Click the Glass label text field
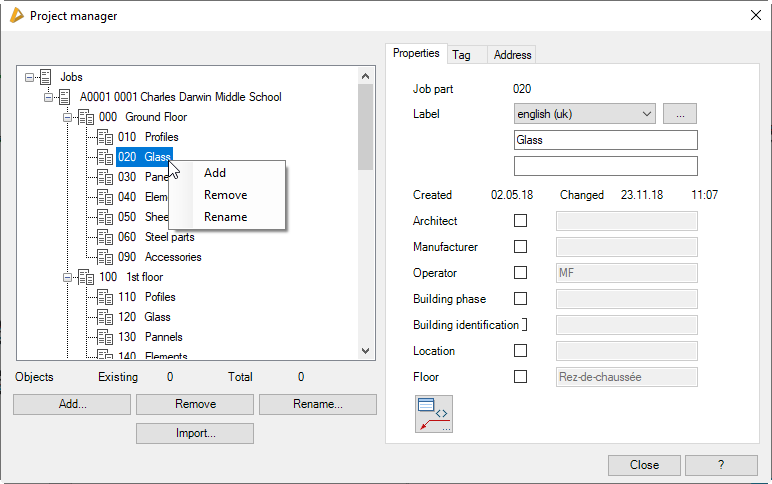This screenshot has height=484, width=772. (x=605, y=140)
